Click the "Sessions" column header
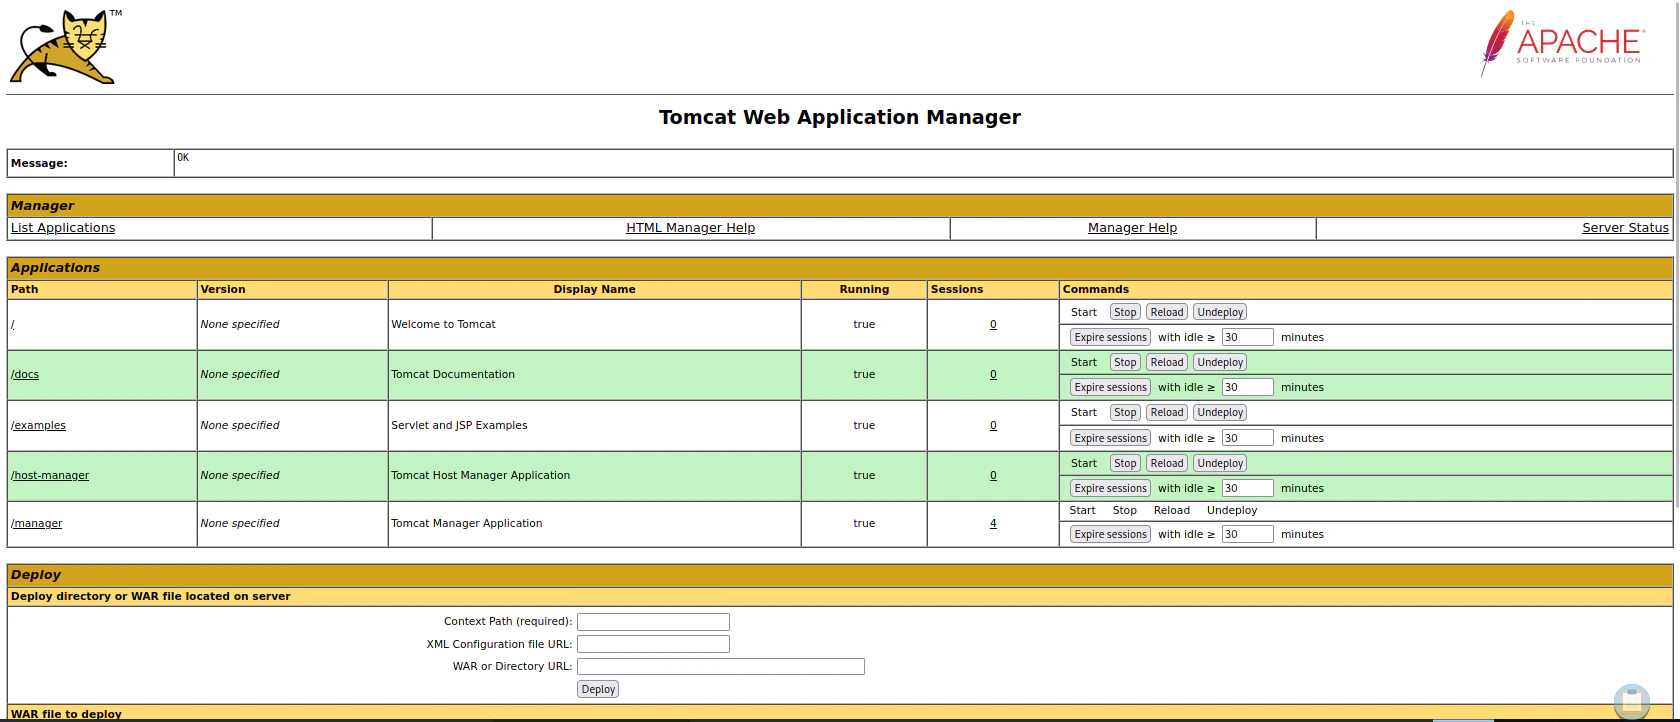The width and height of the screenshot is (1680, 722). (x=957, y=290)
